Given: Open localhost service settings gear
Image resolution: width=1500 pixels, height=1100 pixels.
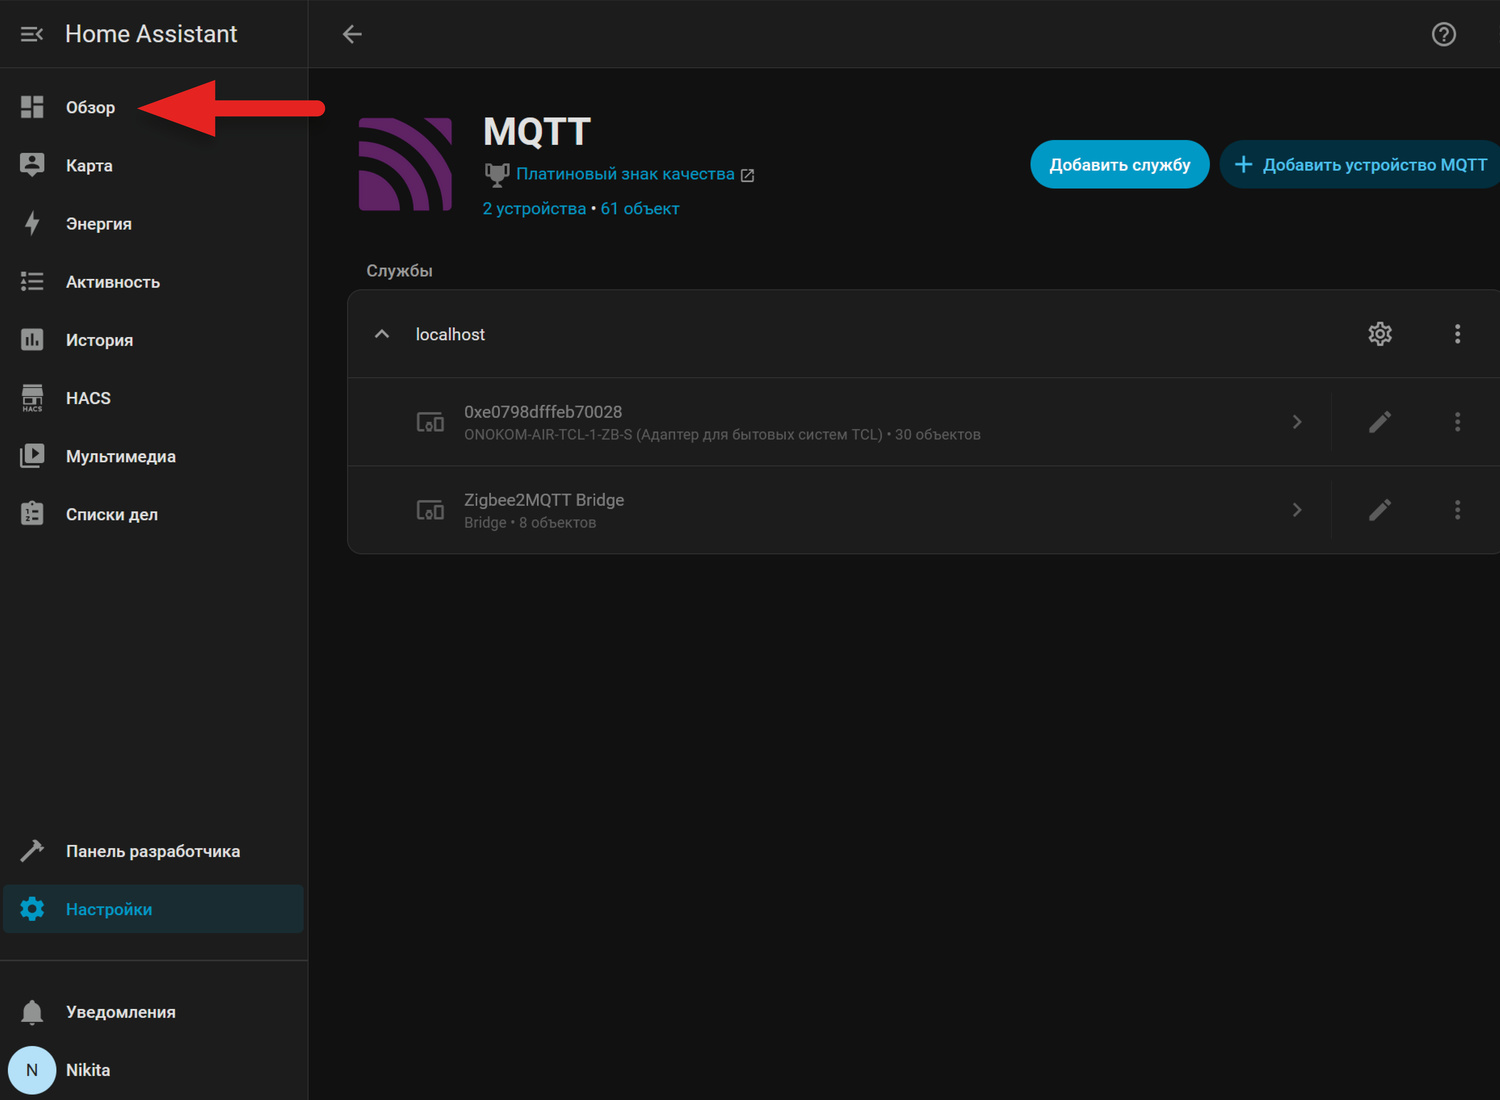Looking at the screenshot, I should click(x=1380, y=334).
